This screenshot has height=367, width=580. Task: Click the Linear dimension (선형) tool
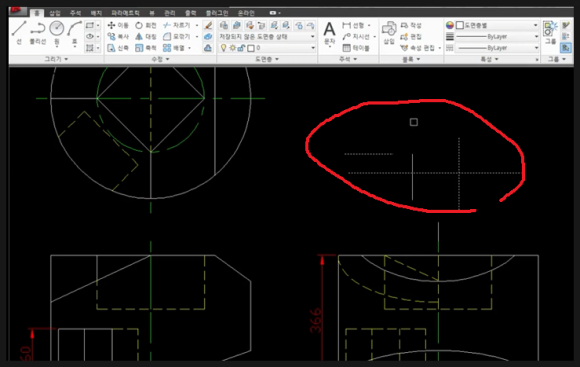click(353, 25)
